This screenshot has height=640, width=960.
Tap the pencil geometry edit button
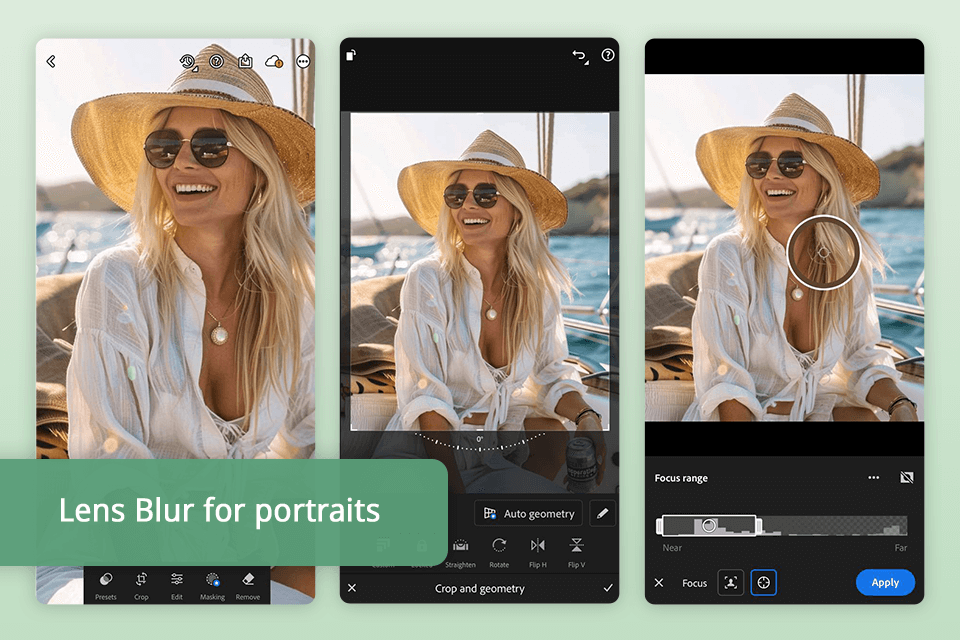(602, 513)
